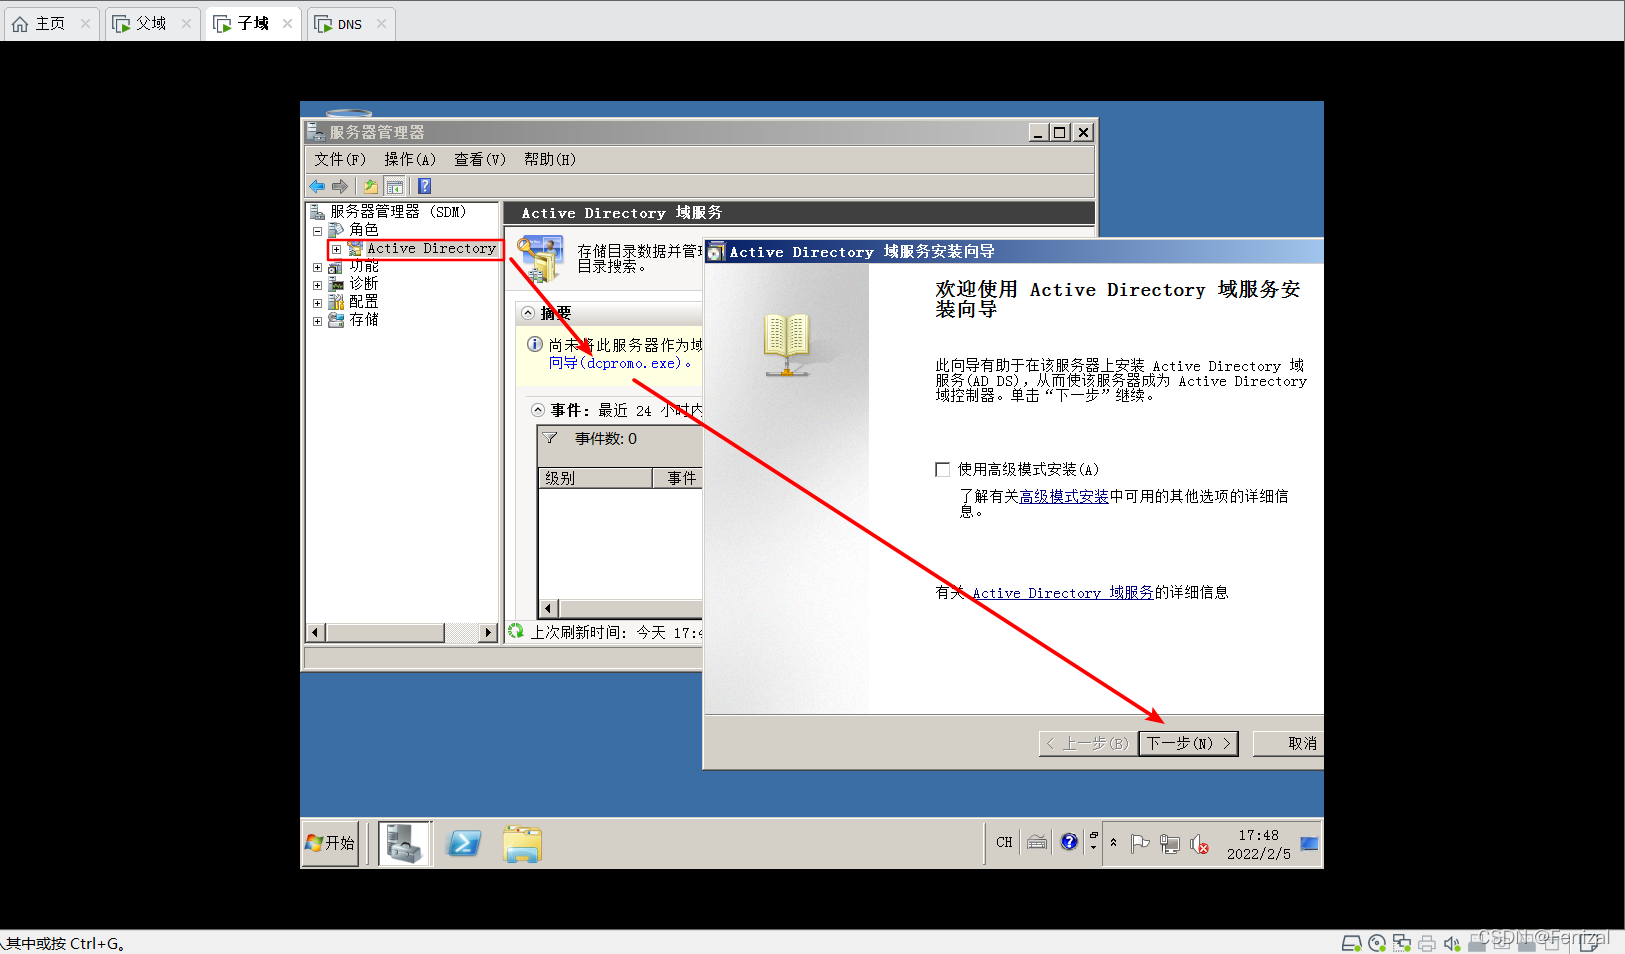This screenshot has width=1625, height=954.
Task: Click the blue Back arrow in toolbar
Action: click(317, 186)
